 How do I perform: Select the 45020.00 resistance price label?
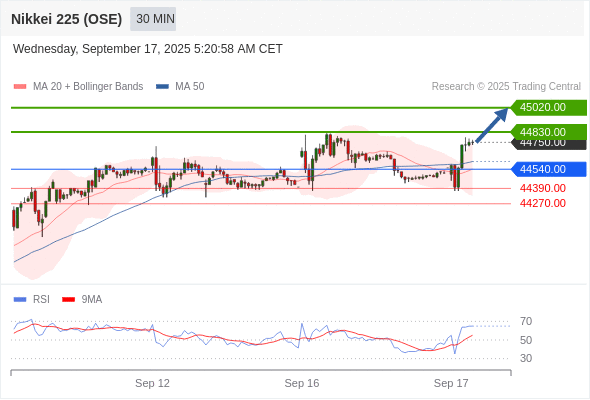548,108
